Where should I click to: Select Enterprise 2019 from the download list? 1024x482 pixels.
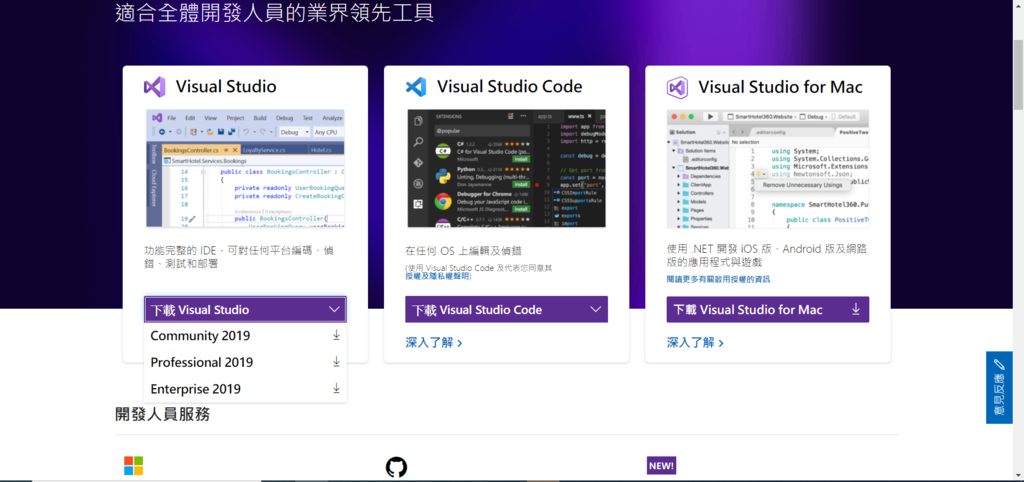tap(246, 389)
